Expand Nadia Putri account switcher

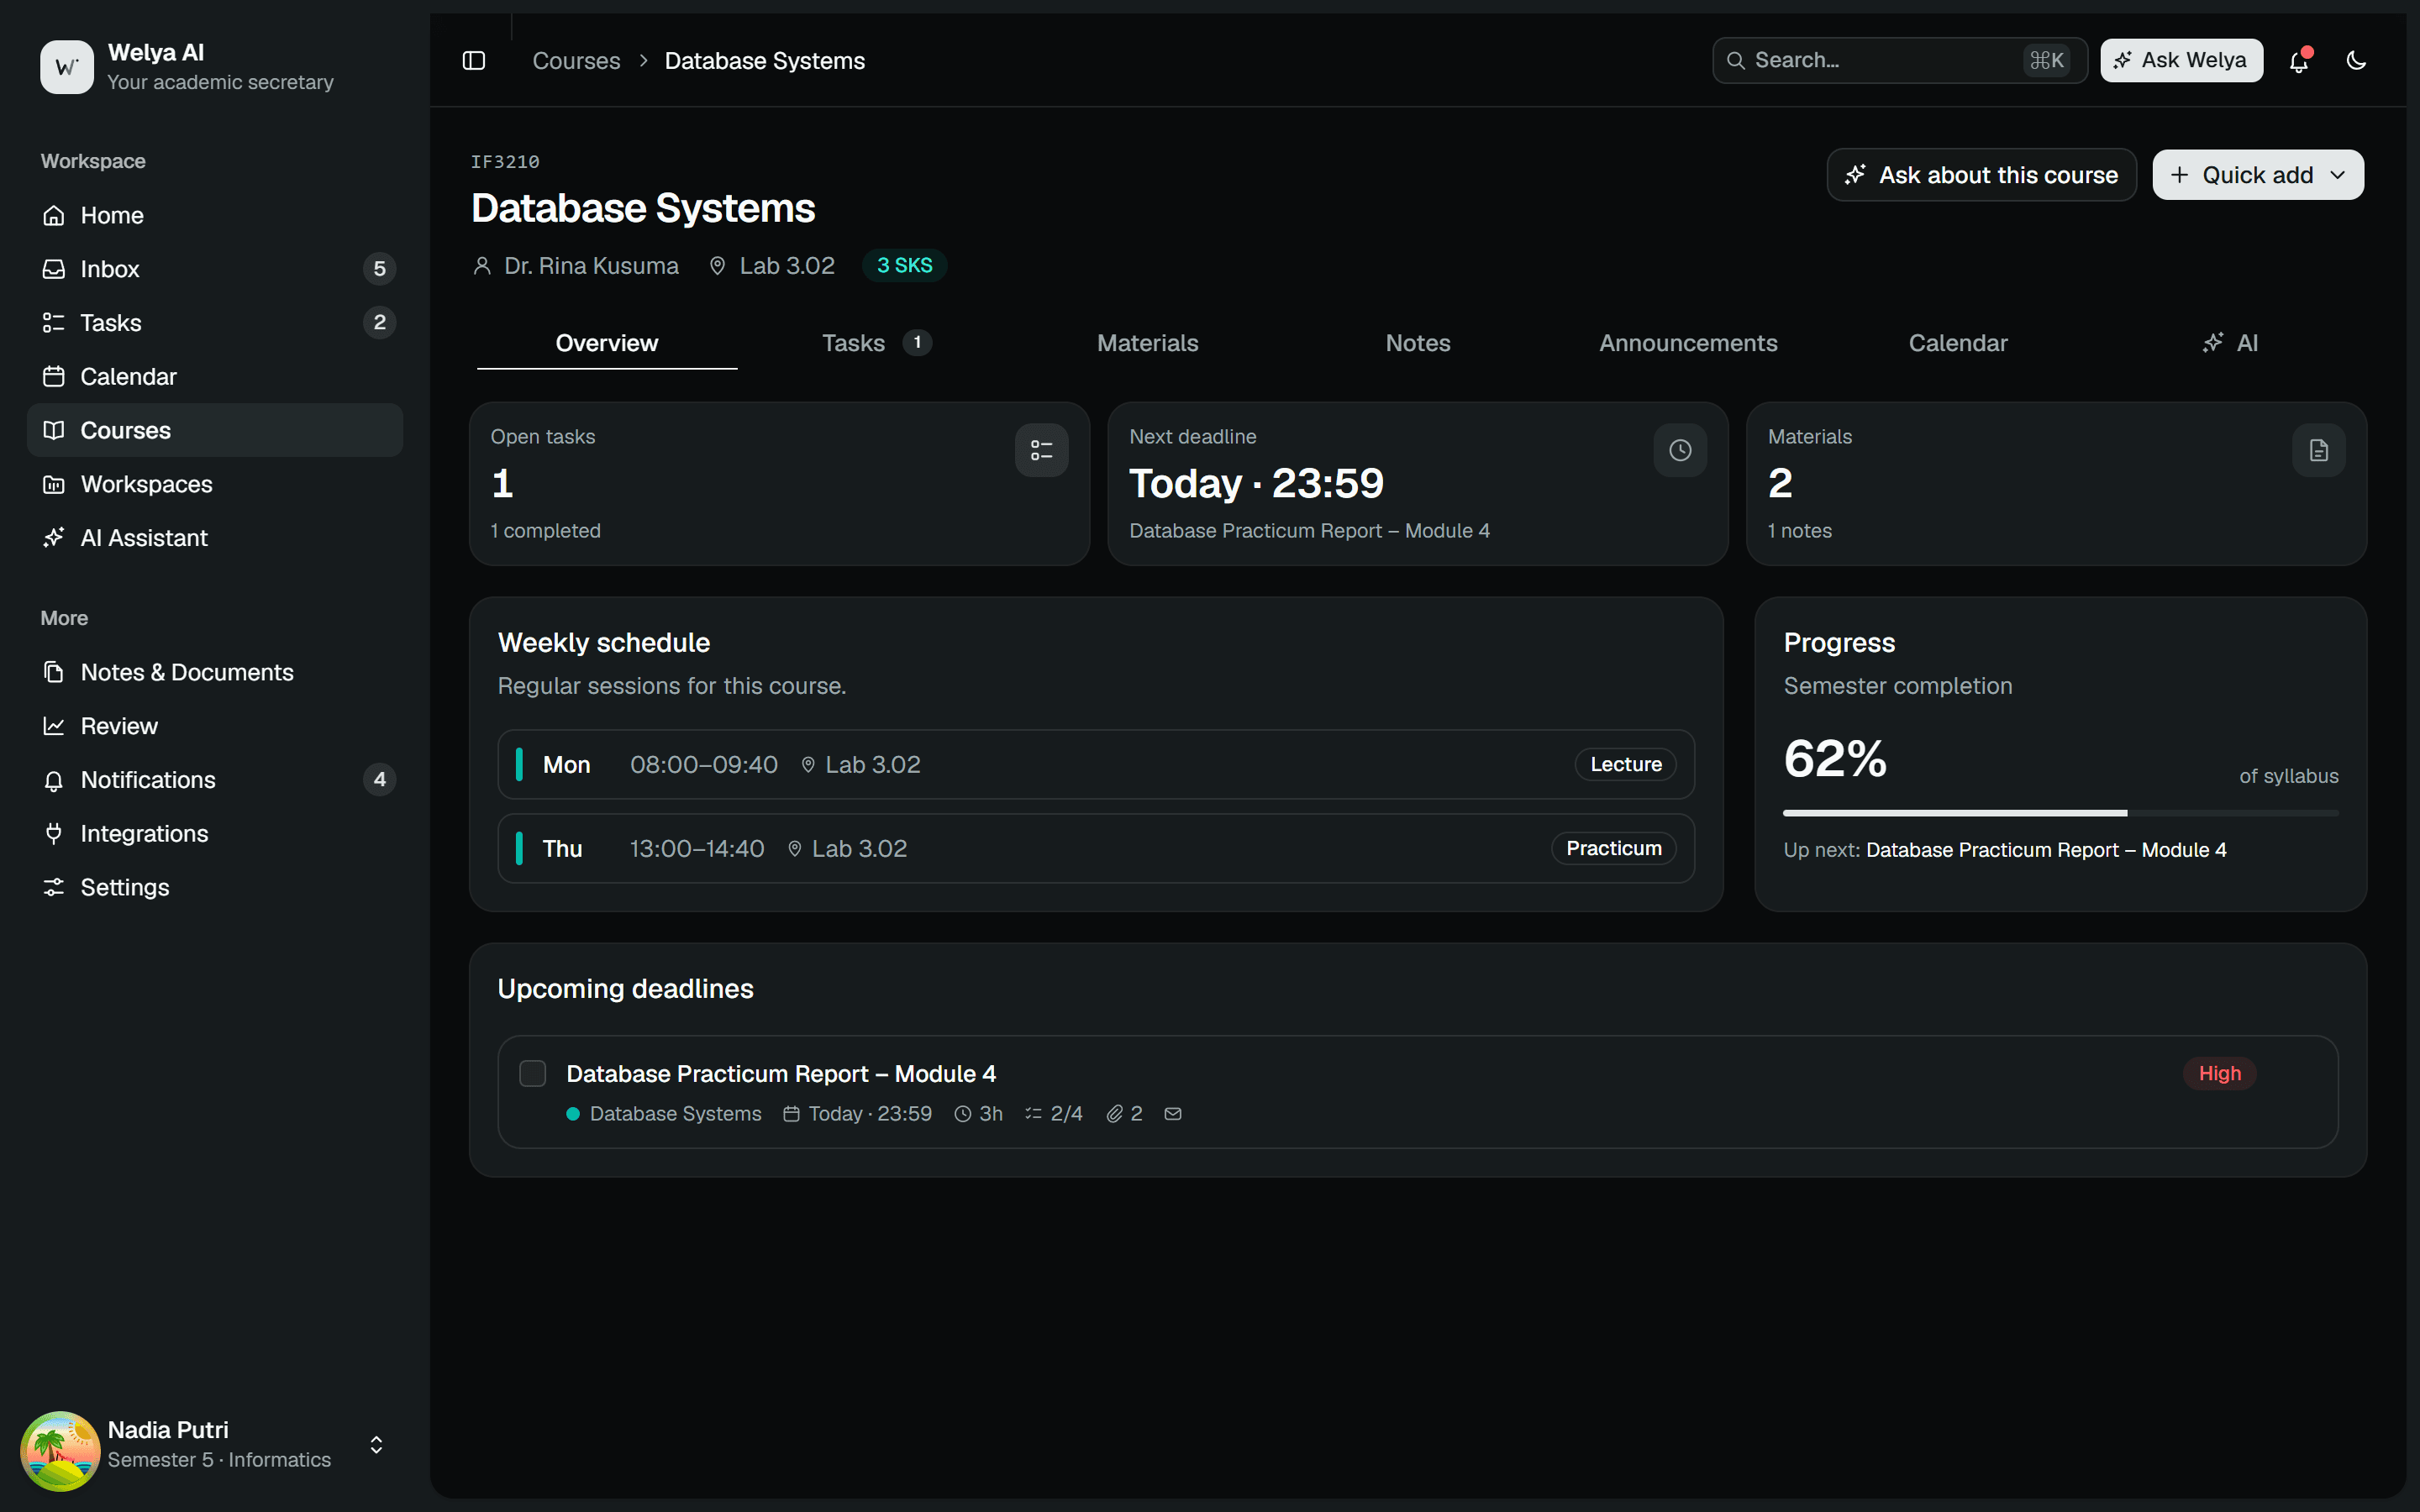tap(376, 1445)
